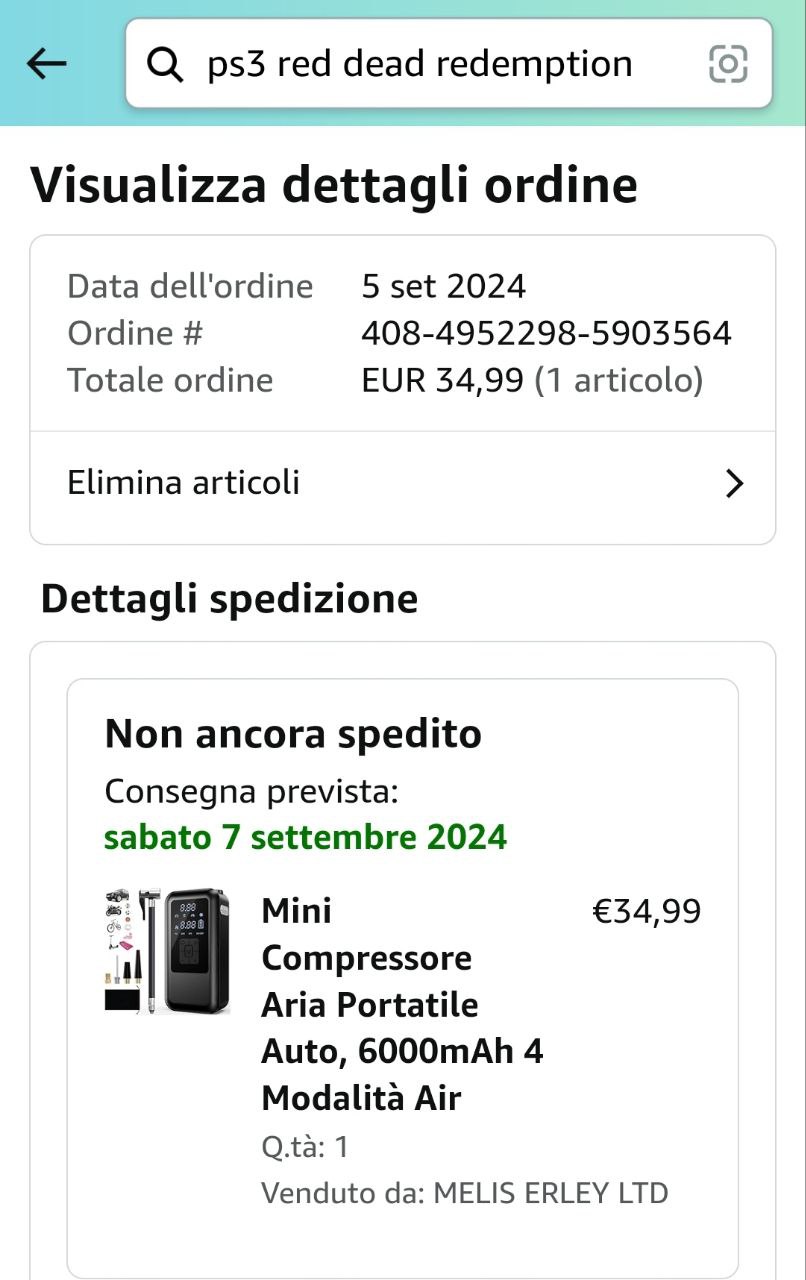Click the search field with 'ps3 red dead redemption'
806x1280 pixels.
(420, 65)
